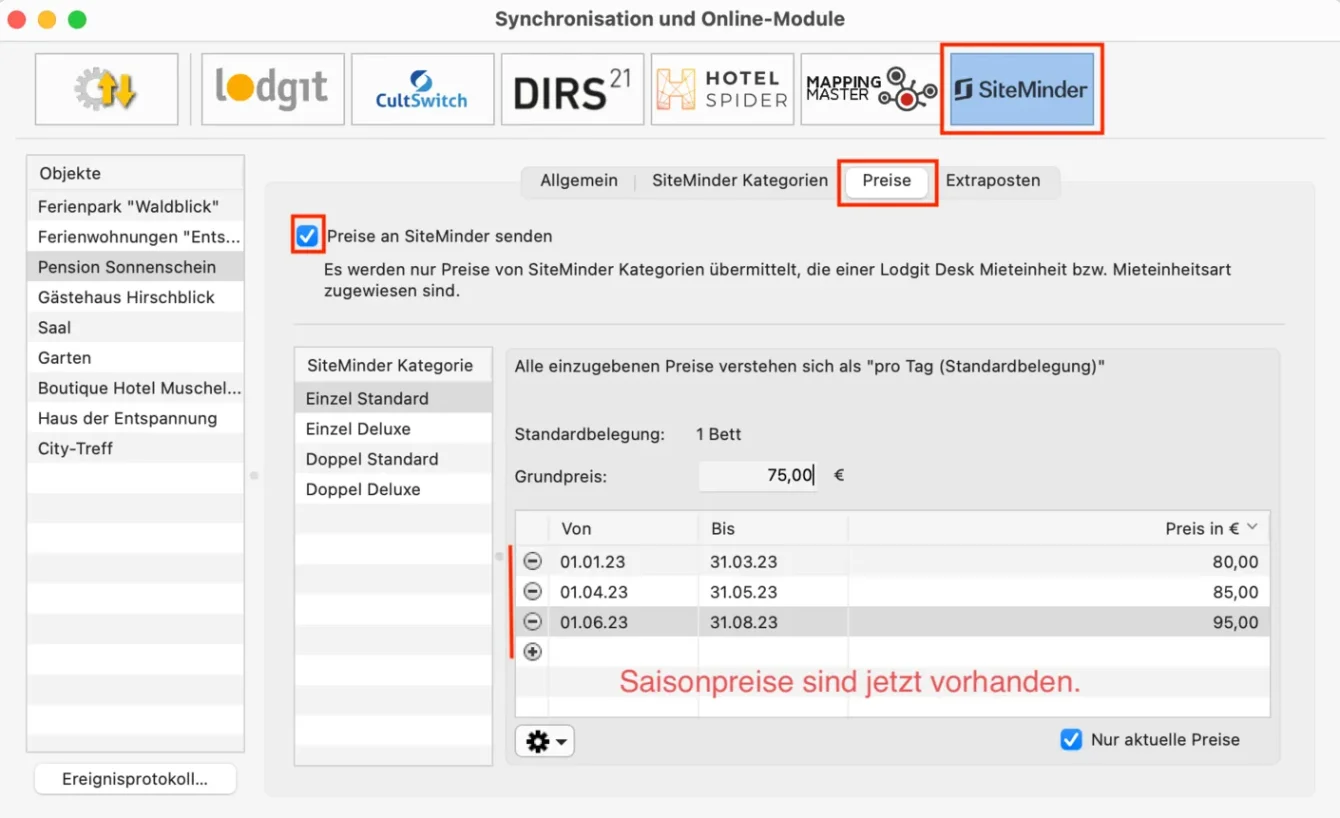Image resolution: width=1340 pixels, height=818 pixels.
Task: Open the Ereignisprotokoll button
Action: coord(135,779)
